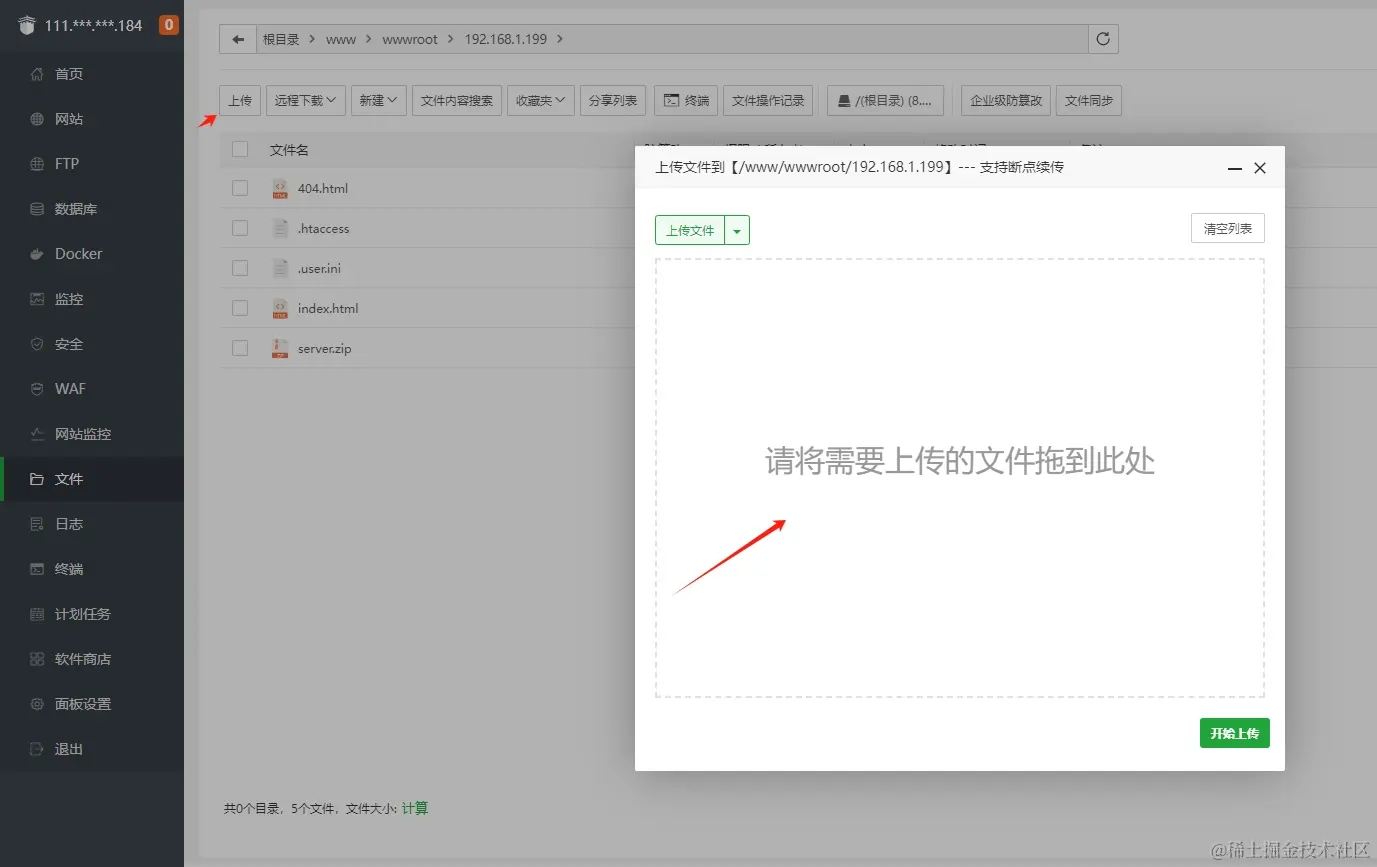
Task: Click the orange notification badge 0
Action: 169,25
